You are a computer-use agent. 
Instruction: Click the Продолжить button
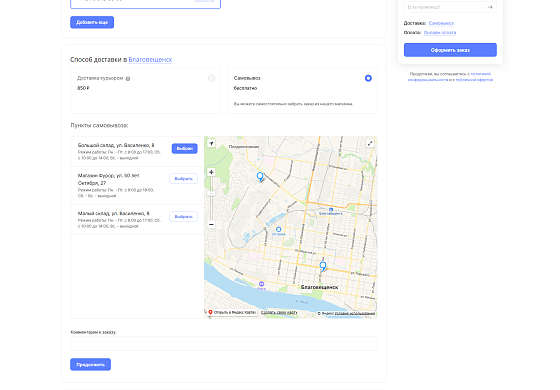(90, 365)
